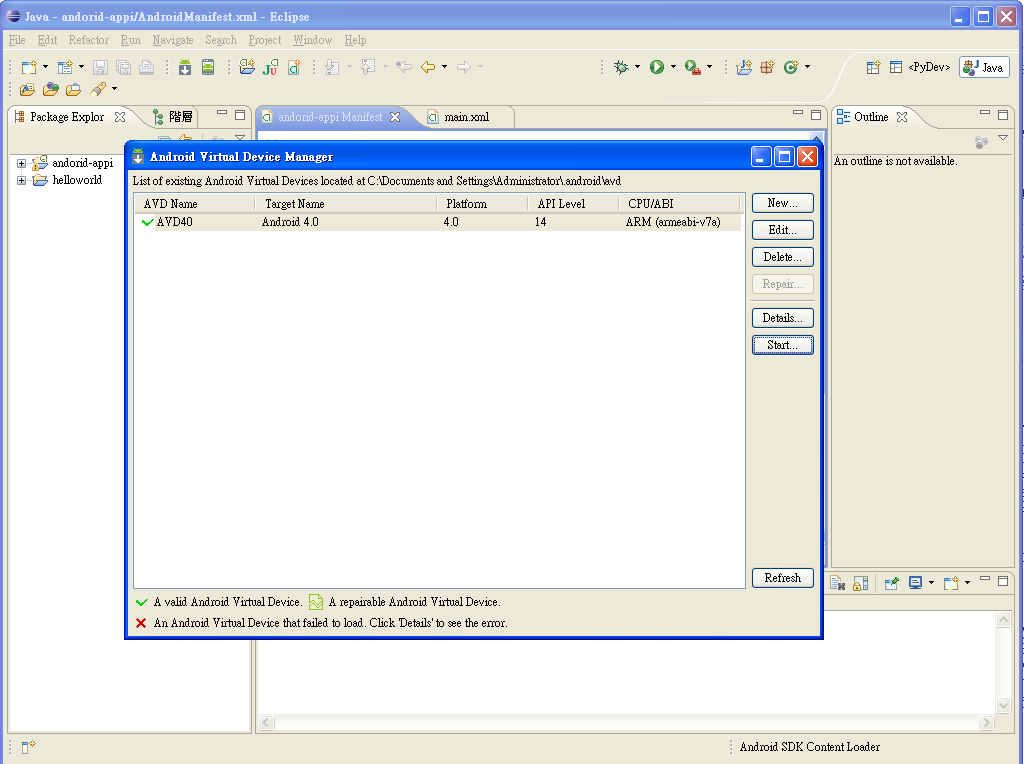Switch to the Java perspective
Screen dimensions: 1024x764
click(984, 67)
